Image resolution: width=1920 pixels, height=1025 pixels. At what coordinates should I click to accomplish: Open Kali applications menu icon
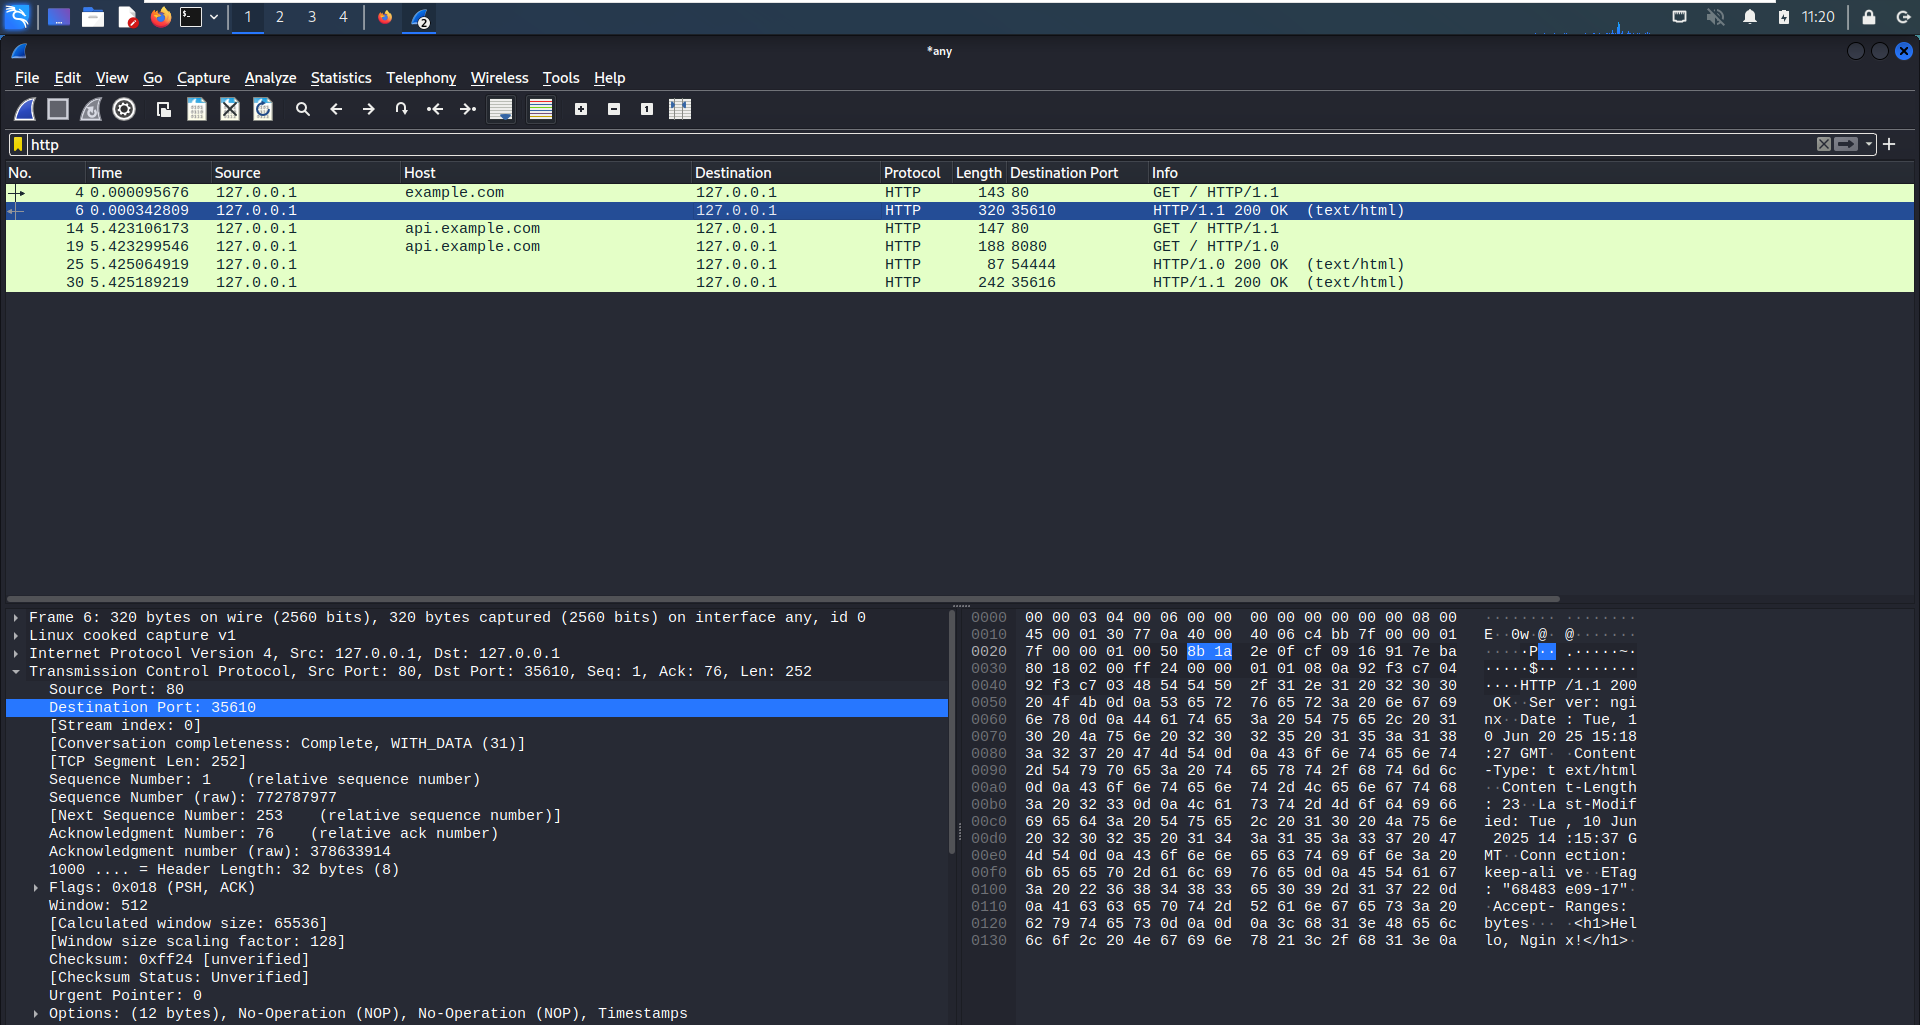click(18, 17)
